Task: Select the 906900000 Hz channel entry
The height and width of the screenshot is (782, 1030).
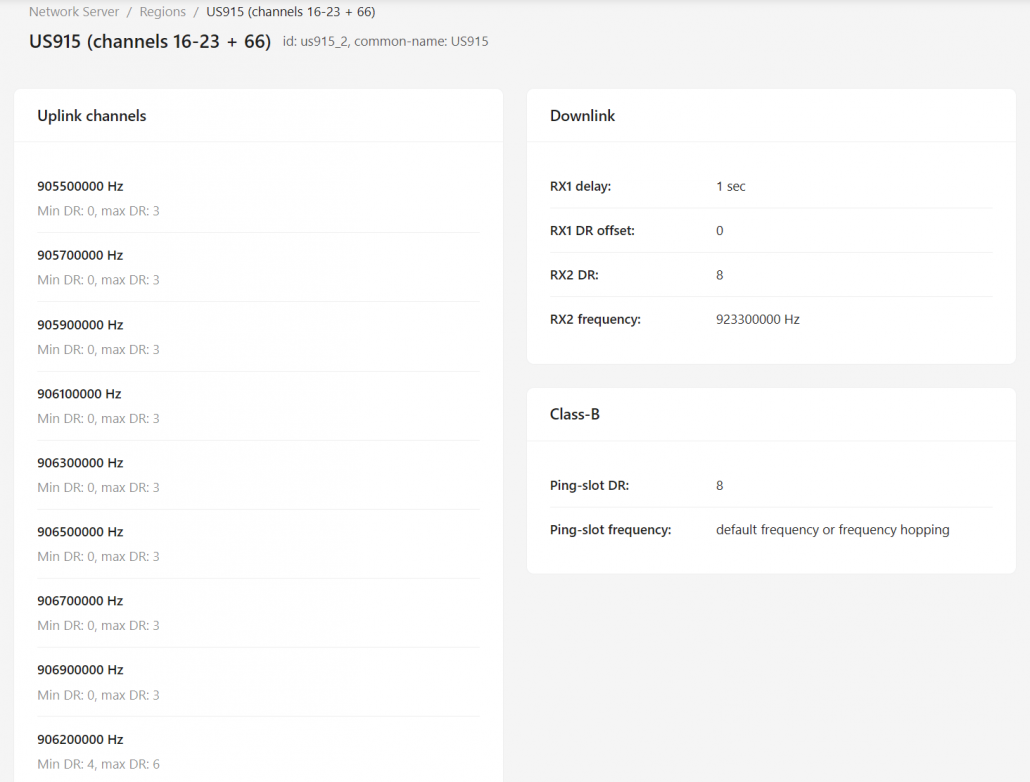Action: point(80,670)
